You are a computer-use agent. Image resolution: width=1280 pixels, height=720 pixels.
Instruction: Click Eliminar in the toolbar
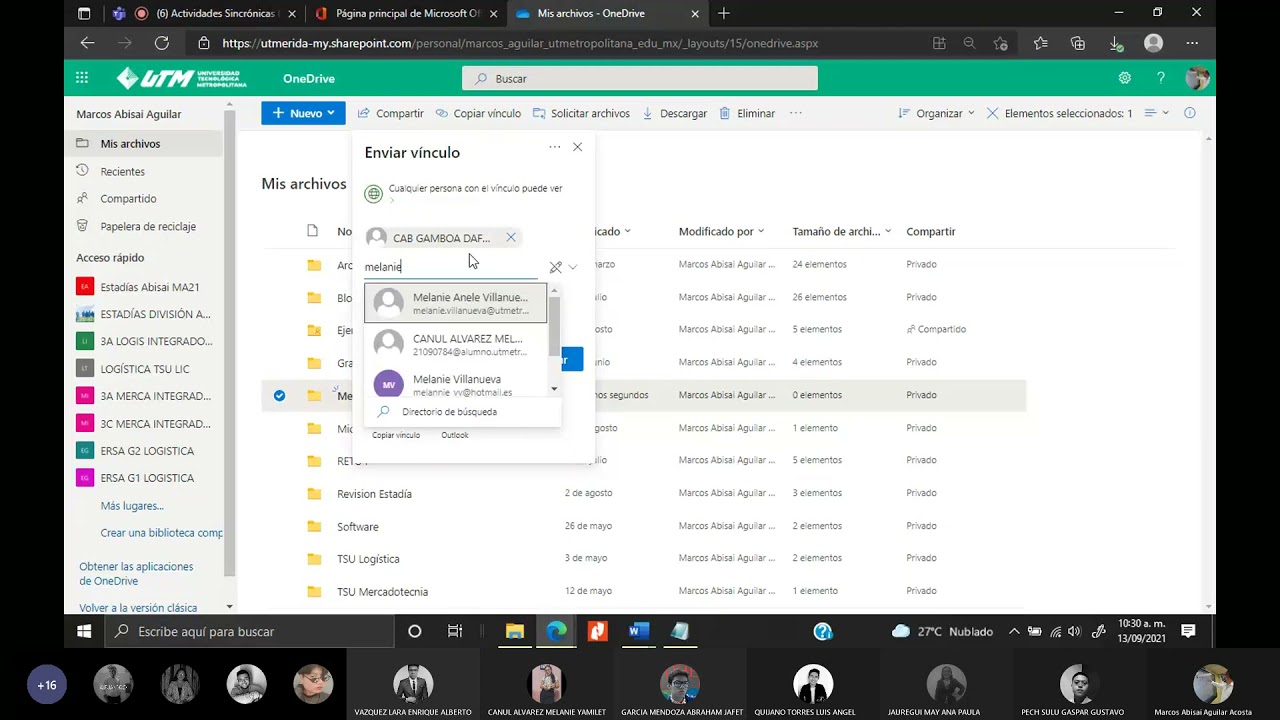(x=747, y=113)
